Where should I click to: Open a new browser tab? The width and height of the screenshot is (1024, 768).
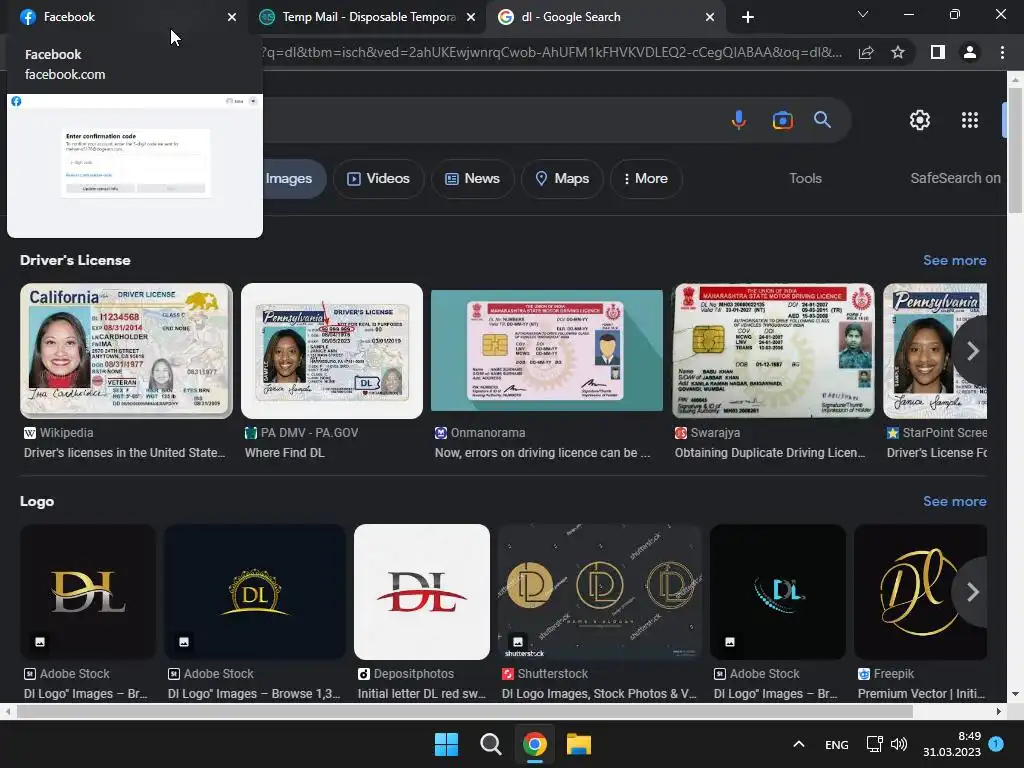coord(748,17)
